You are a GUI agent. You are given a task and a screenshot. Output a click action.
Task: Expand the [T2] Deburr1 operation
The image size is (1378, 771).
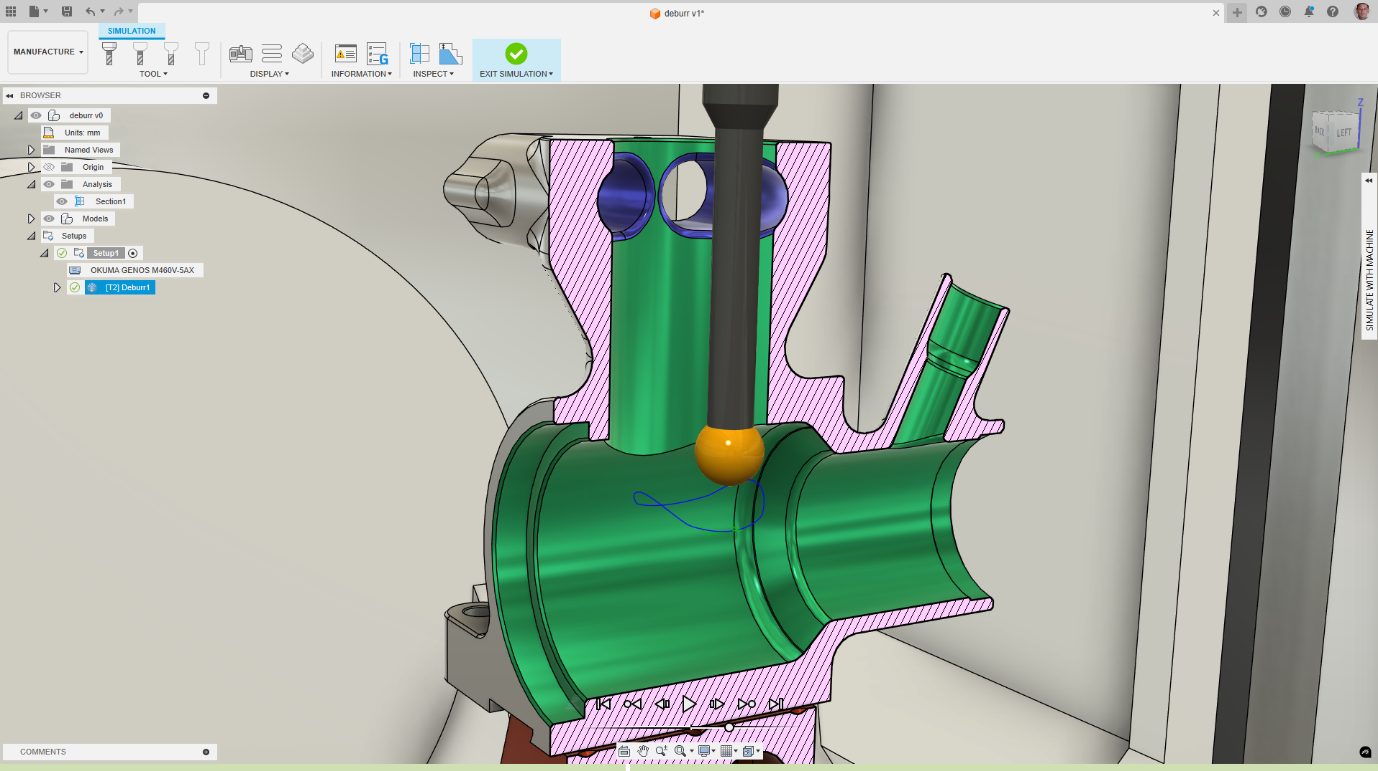pos(57,288)
